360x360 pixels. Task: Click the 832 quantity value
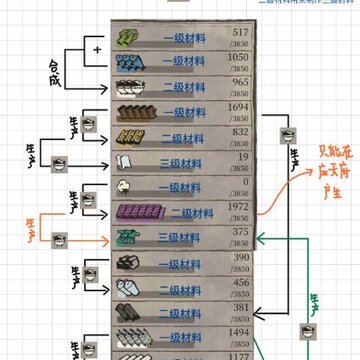(x=241, y=132)
